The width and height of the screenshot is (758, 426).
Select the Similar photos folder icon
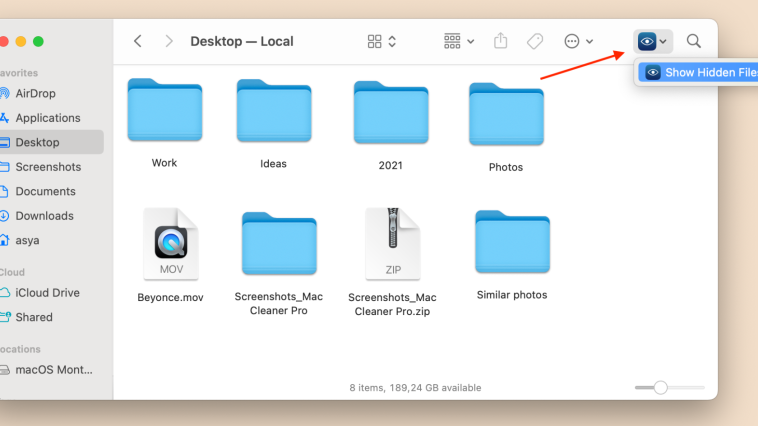pyautogui.click(x=512, y=241)
